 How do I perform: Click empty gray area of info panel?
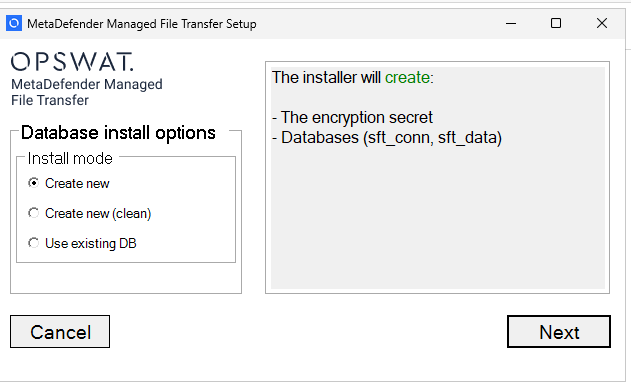[437, 221]
